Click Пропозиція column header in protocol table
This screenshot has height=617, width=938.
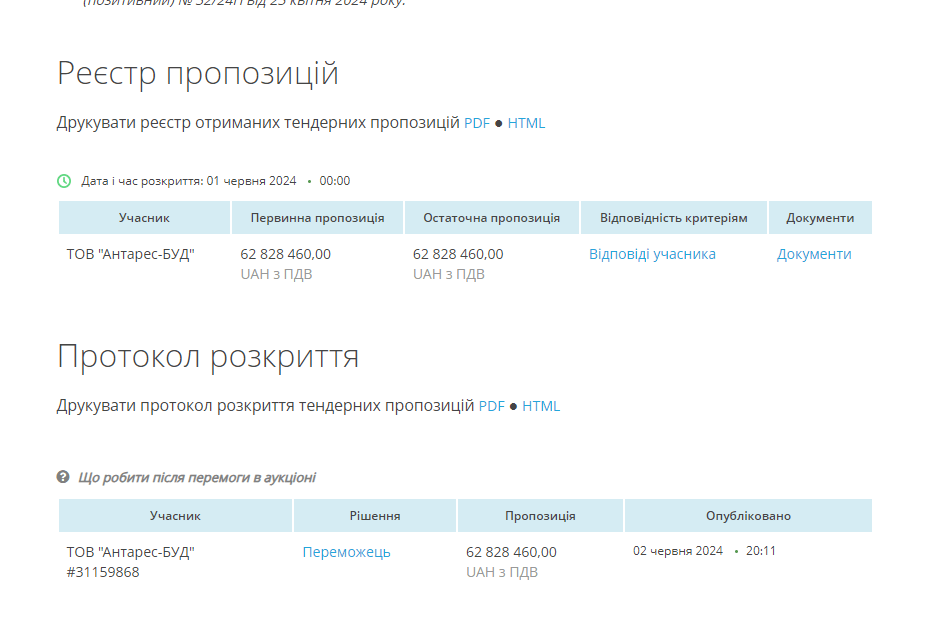[540, 516]
